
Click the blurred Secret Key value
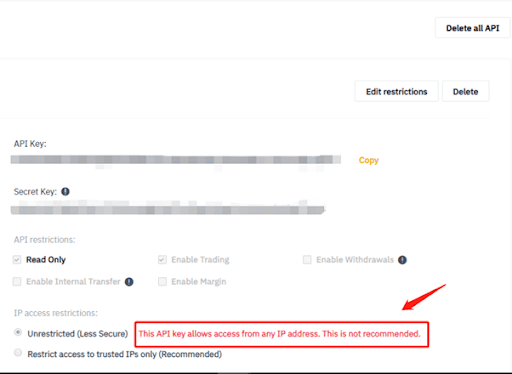168,210
